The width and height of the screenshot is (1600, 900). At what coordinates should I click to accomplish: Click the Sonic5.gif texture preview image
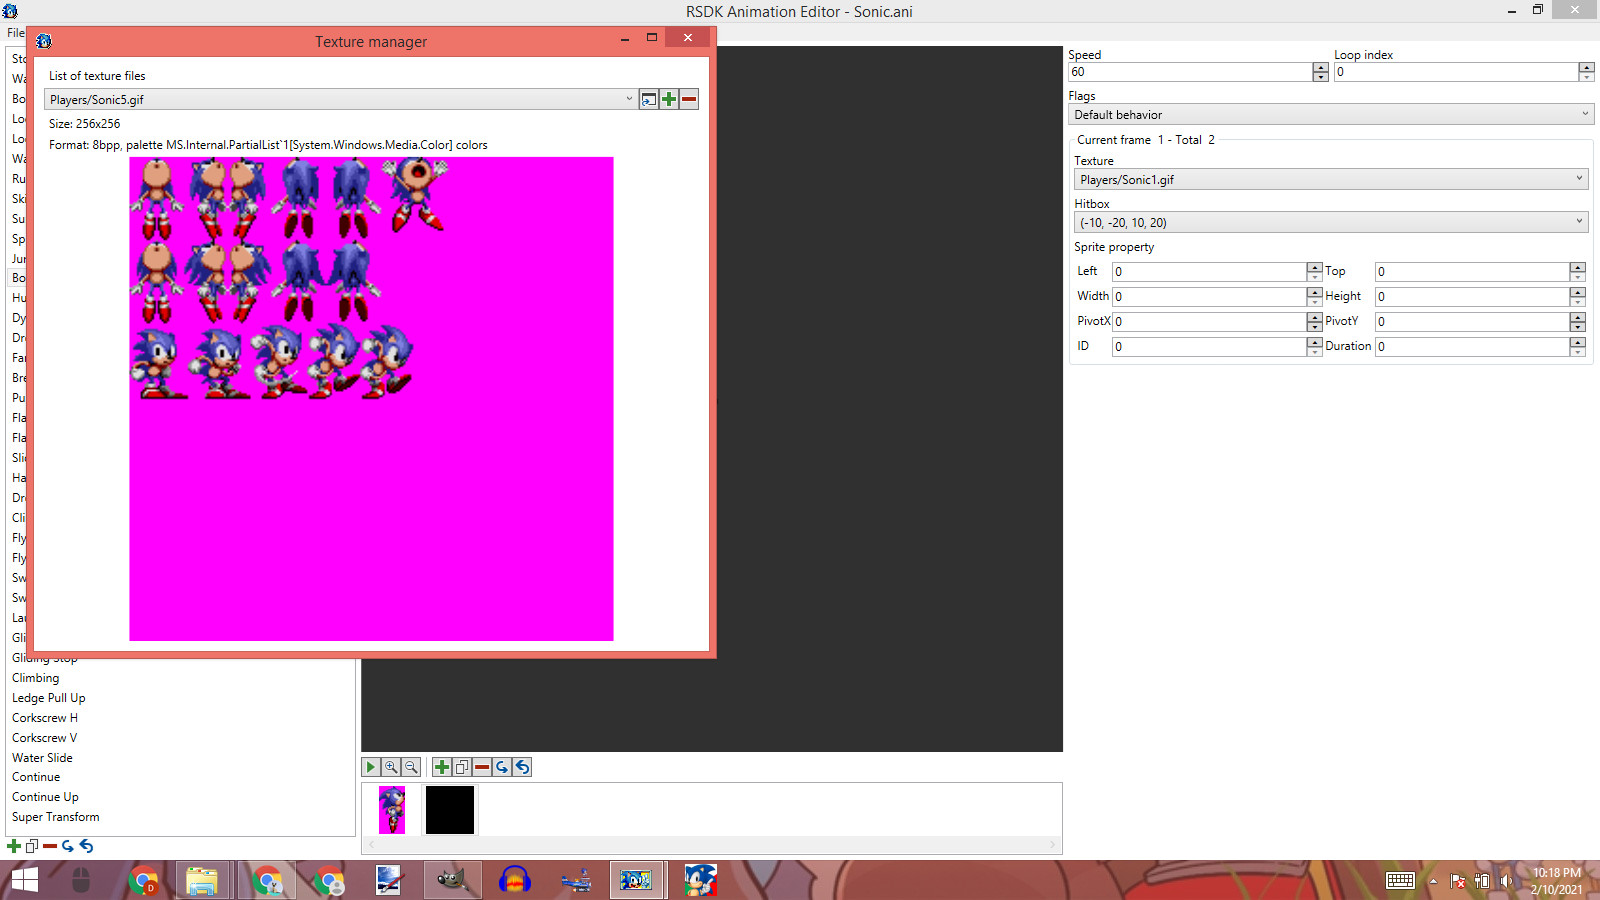click(x=371, y=399)
